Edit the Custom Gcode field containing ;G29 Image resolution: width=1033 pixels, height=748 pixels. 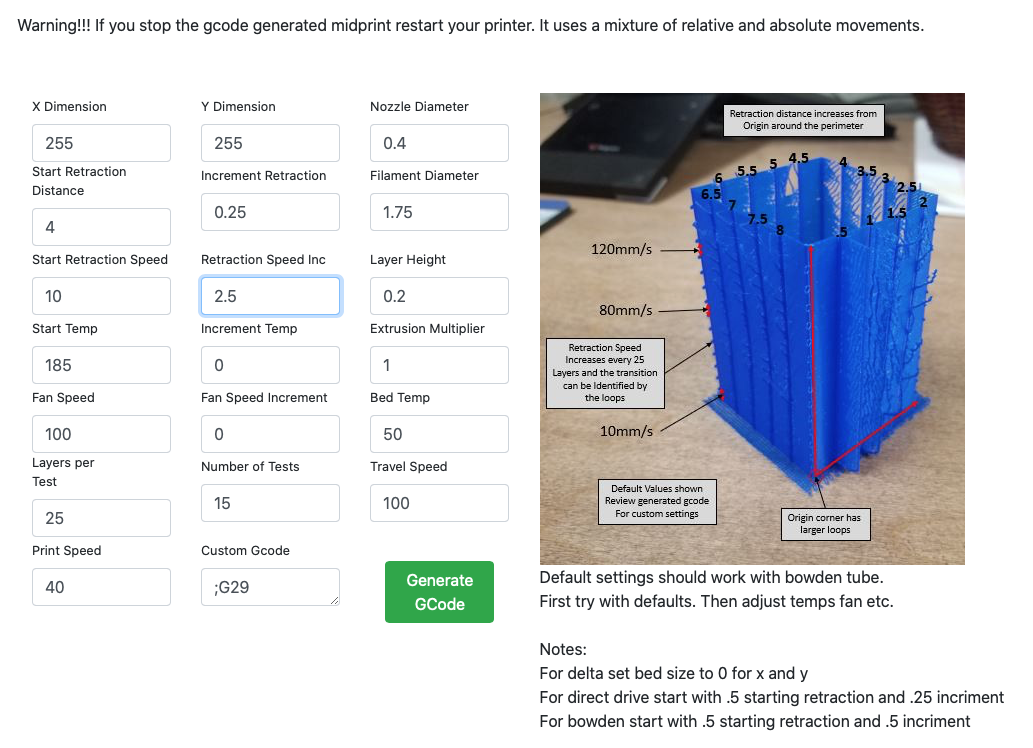click(270, 587)
